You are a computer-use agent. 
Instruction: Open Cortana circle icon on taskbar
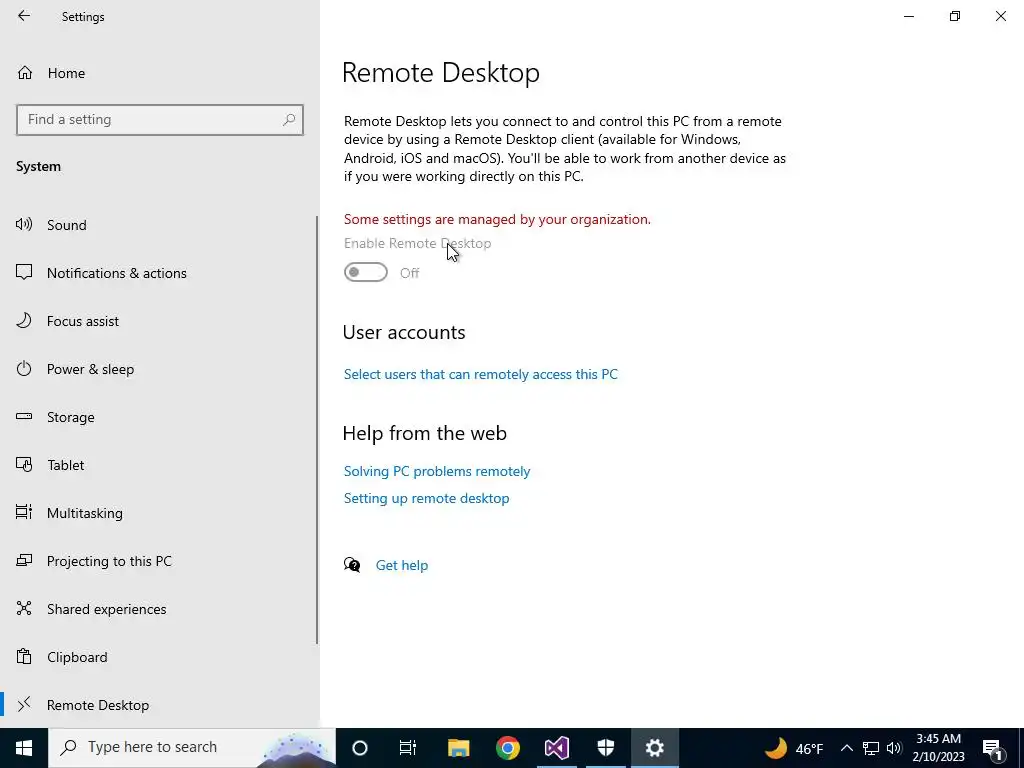[x=360, y=748]
